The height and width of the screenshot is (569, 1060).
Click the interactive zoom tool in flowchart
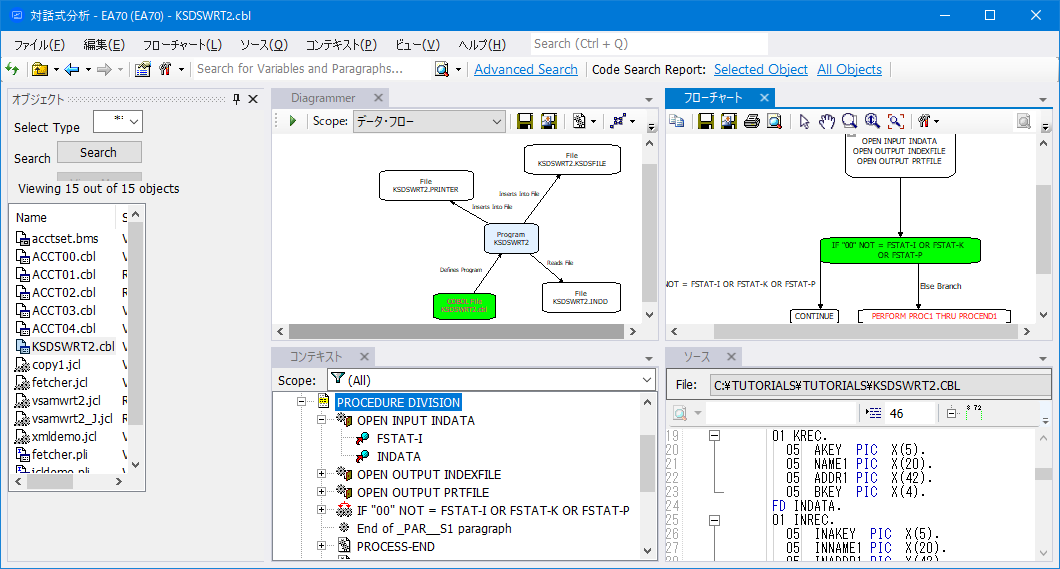873,121
